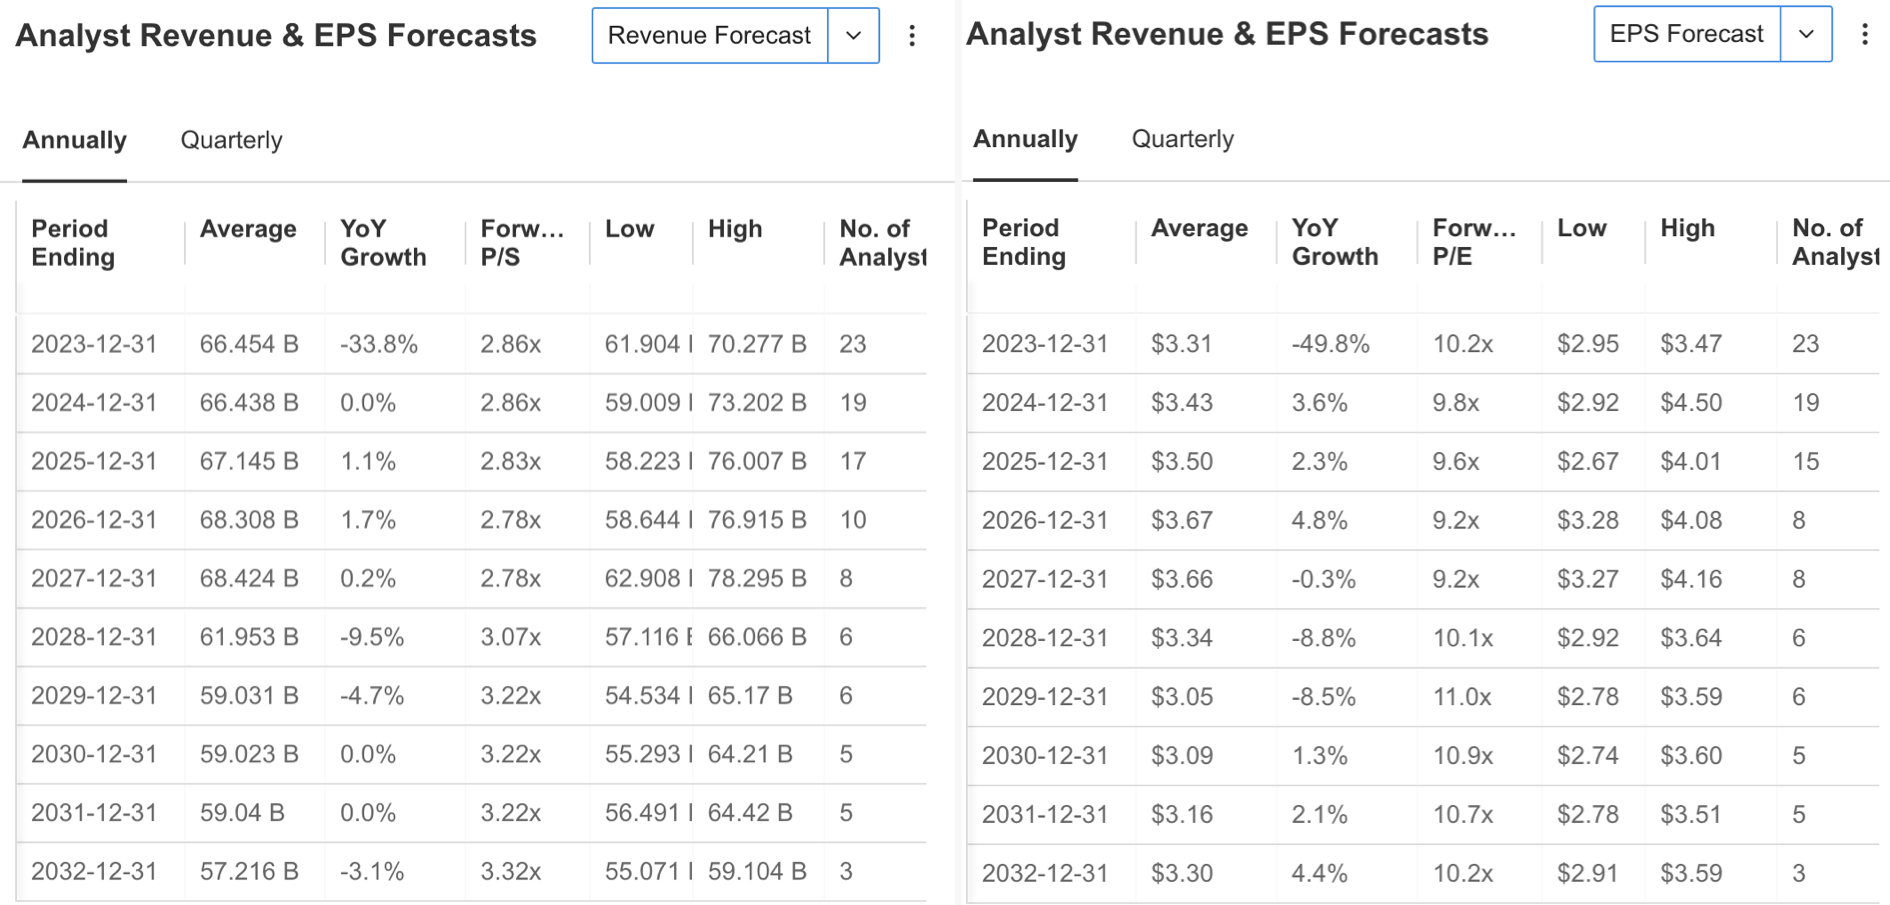This screenshot has width=1890, height=905.
Task: Click EPS average $3.31 cell
Action: (1181, 343)
